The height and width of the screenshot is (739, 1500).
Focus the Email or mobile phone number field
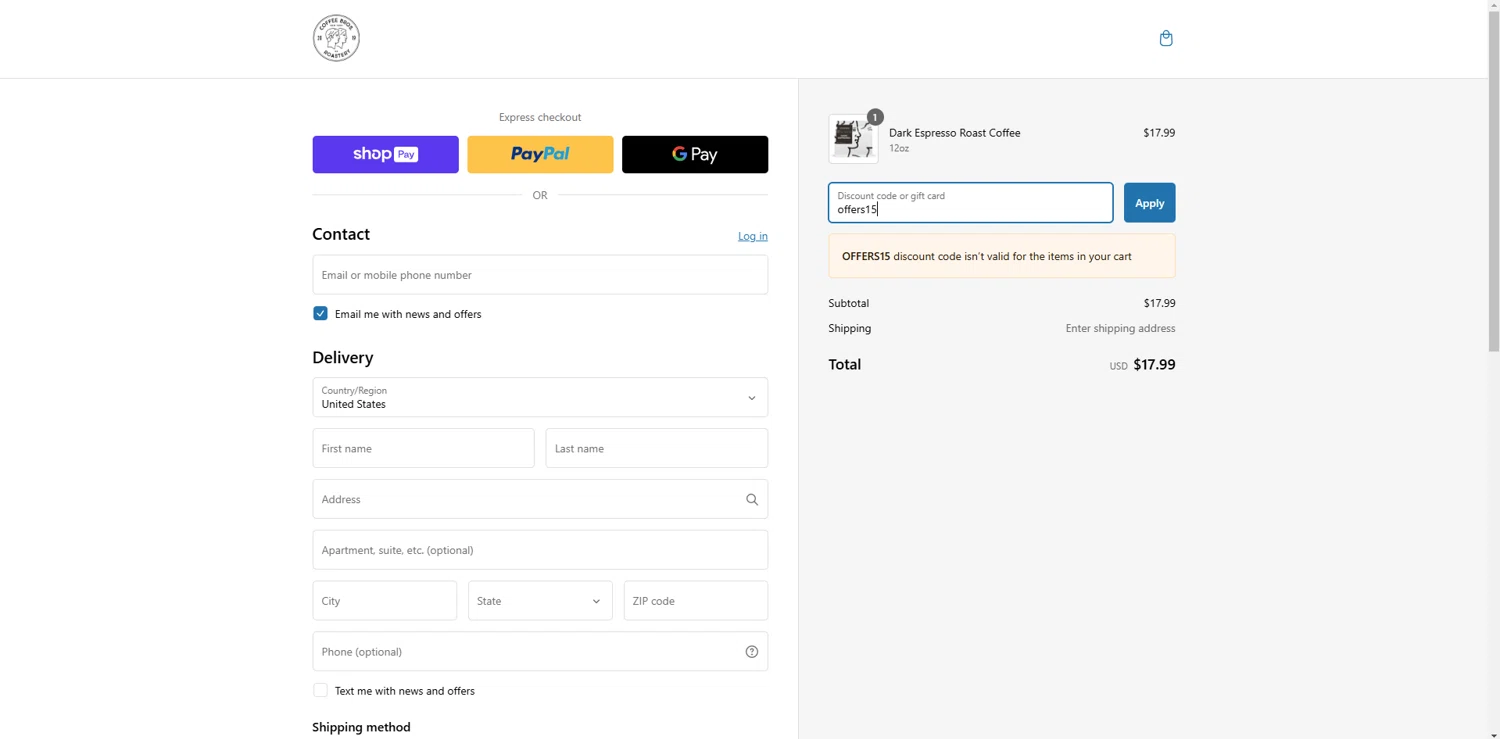tap(540, 275)
